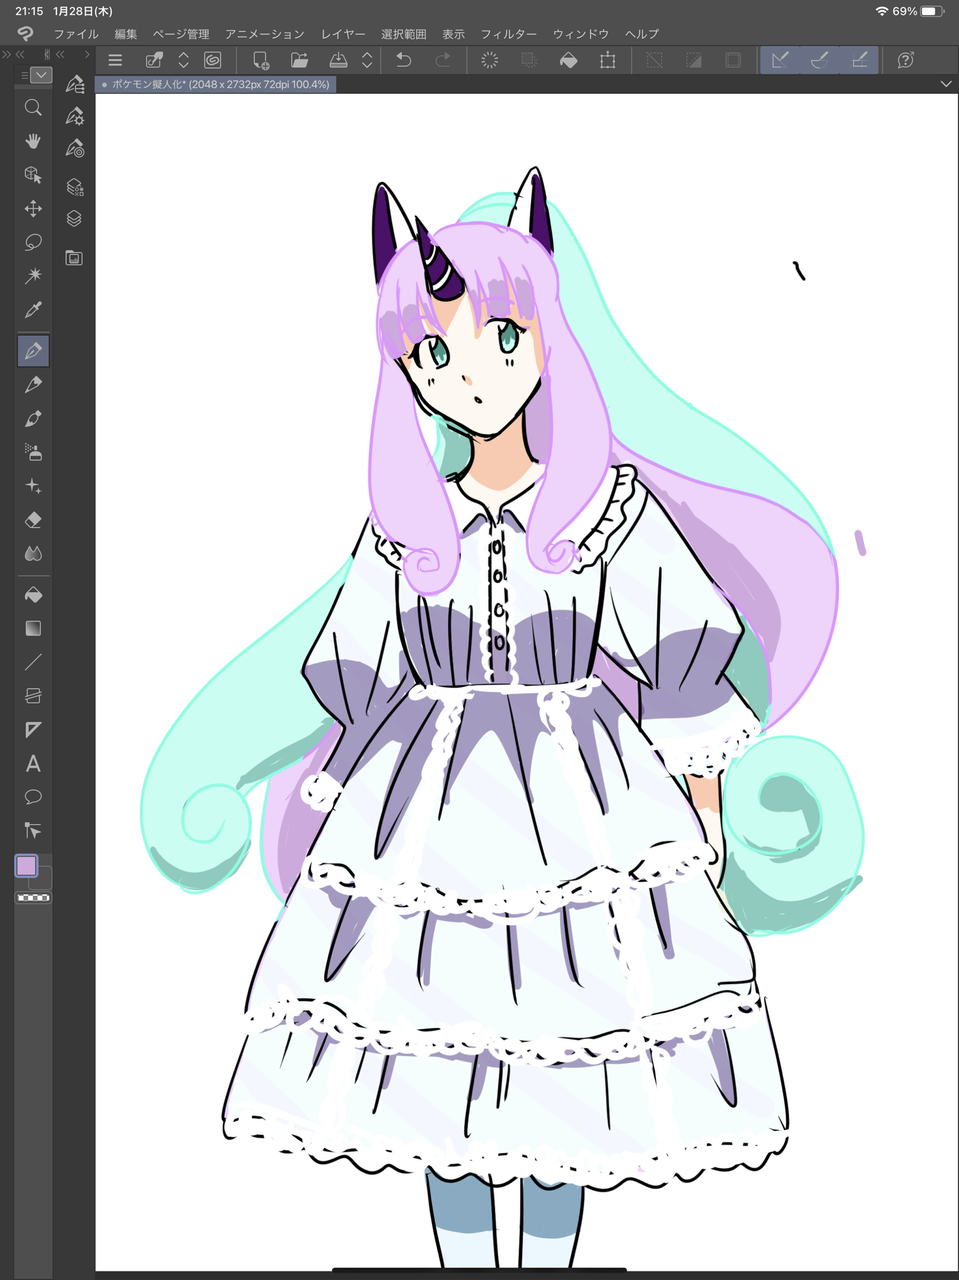Select the Frame border tool
The image size is (959, 1280).
coord(33,696)
